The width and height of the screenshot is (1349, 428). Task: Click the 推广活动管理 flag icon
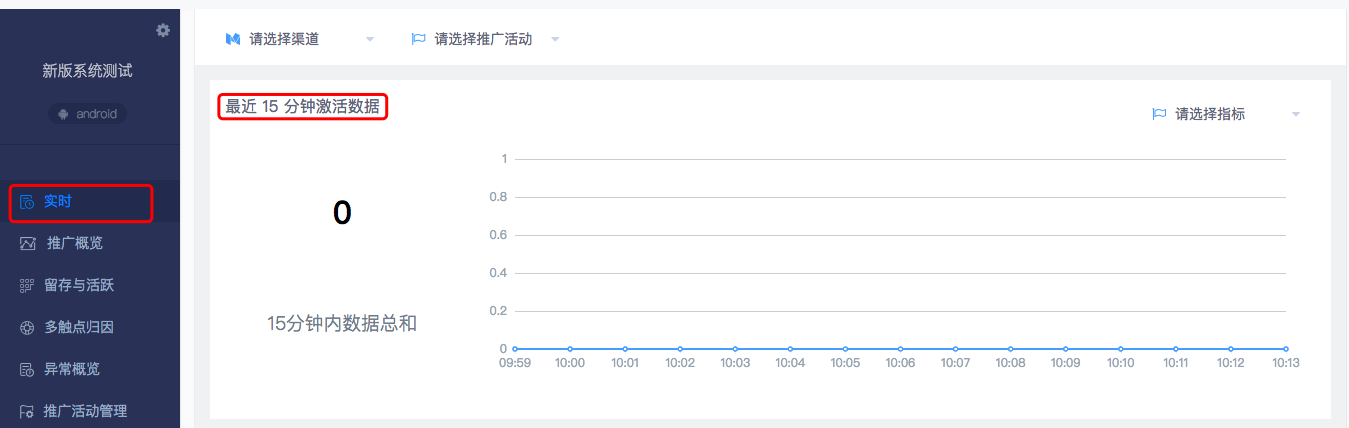click(27, 411)
